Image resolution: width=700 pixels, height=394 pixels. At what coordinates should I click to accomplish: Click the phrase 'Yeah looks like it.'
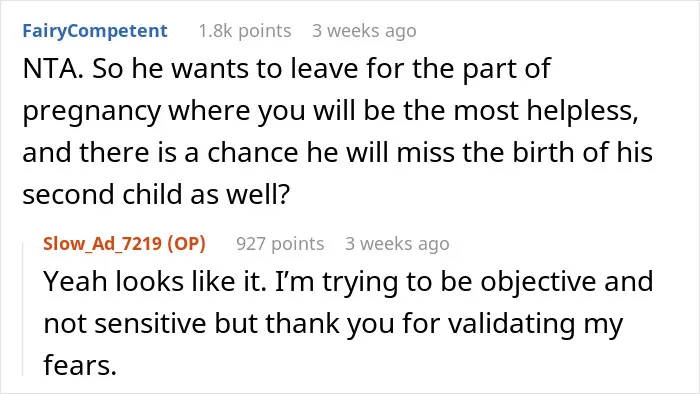tap(155, 282)
